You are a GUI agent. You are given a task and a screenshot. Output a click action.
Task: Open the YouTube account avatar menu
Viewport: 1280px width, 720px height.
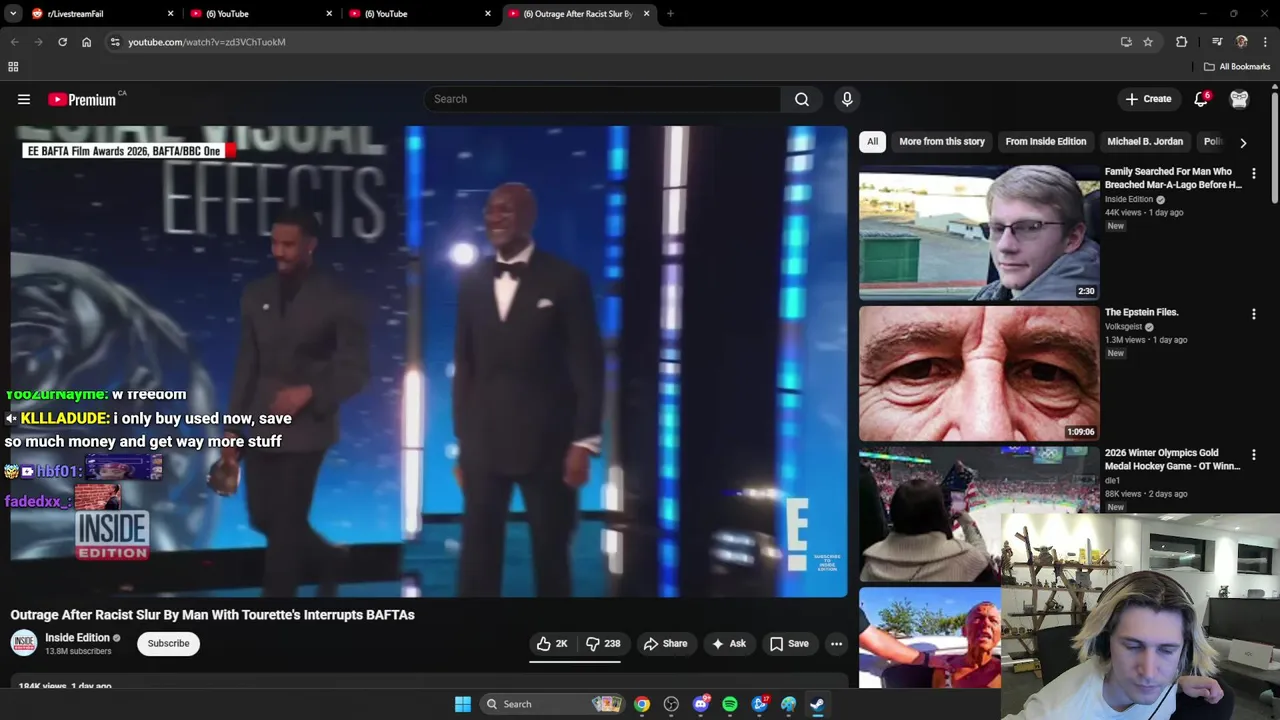[x=1239, y=99]
